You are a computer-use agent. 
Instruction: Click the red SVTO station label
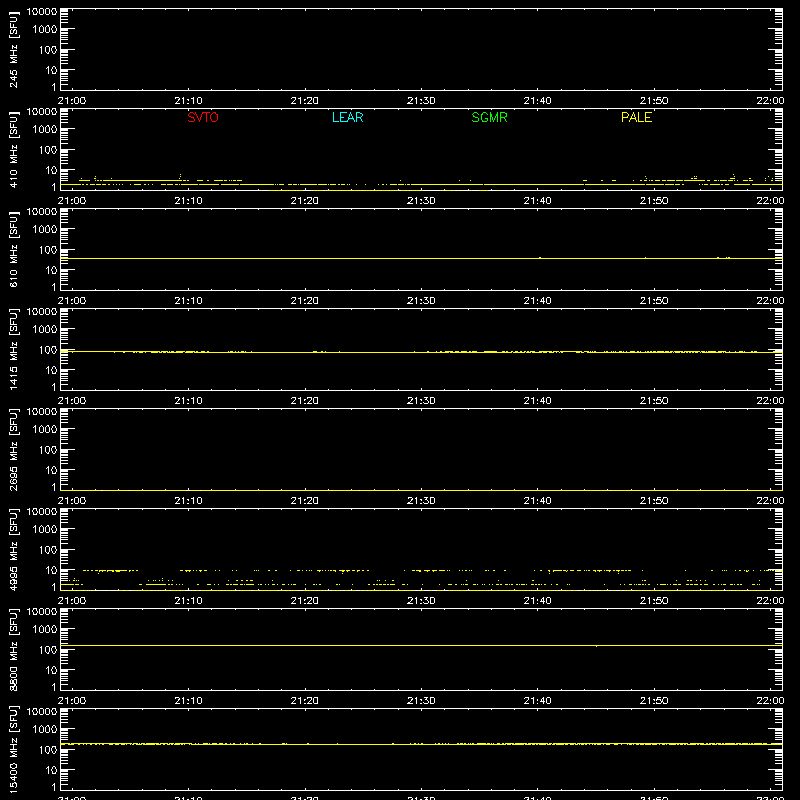[203, 117]
